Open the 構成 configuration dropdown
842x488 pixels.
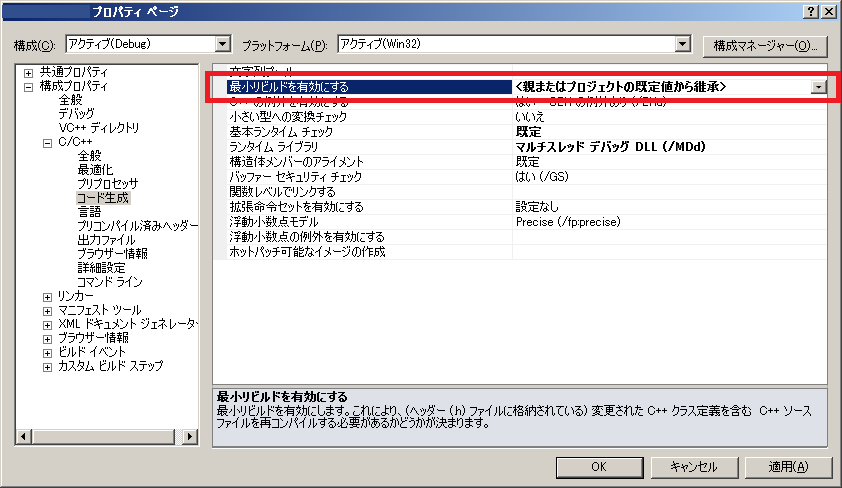point(223,44)
